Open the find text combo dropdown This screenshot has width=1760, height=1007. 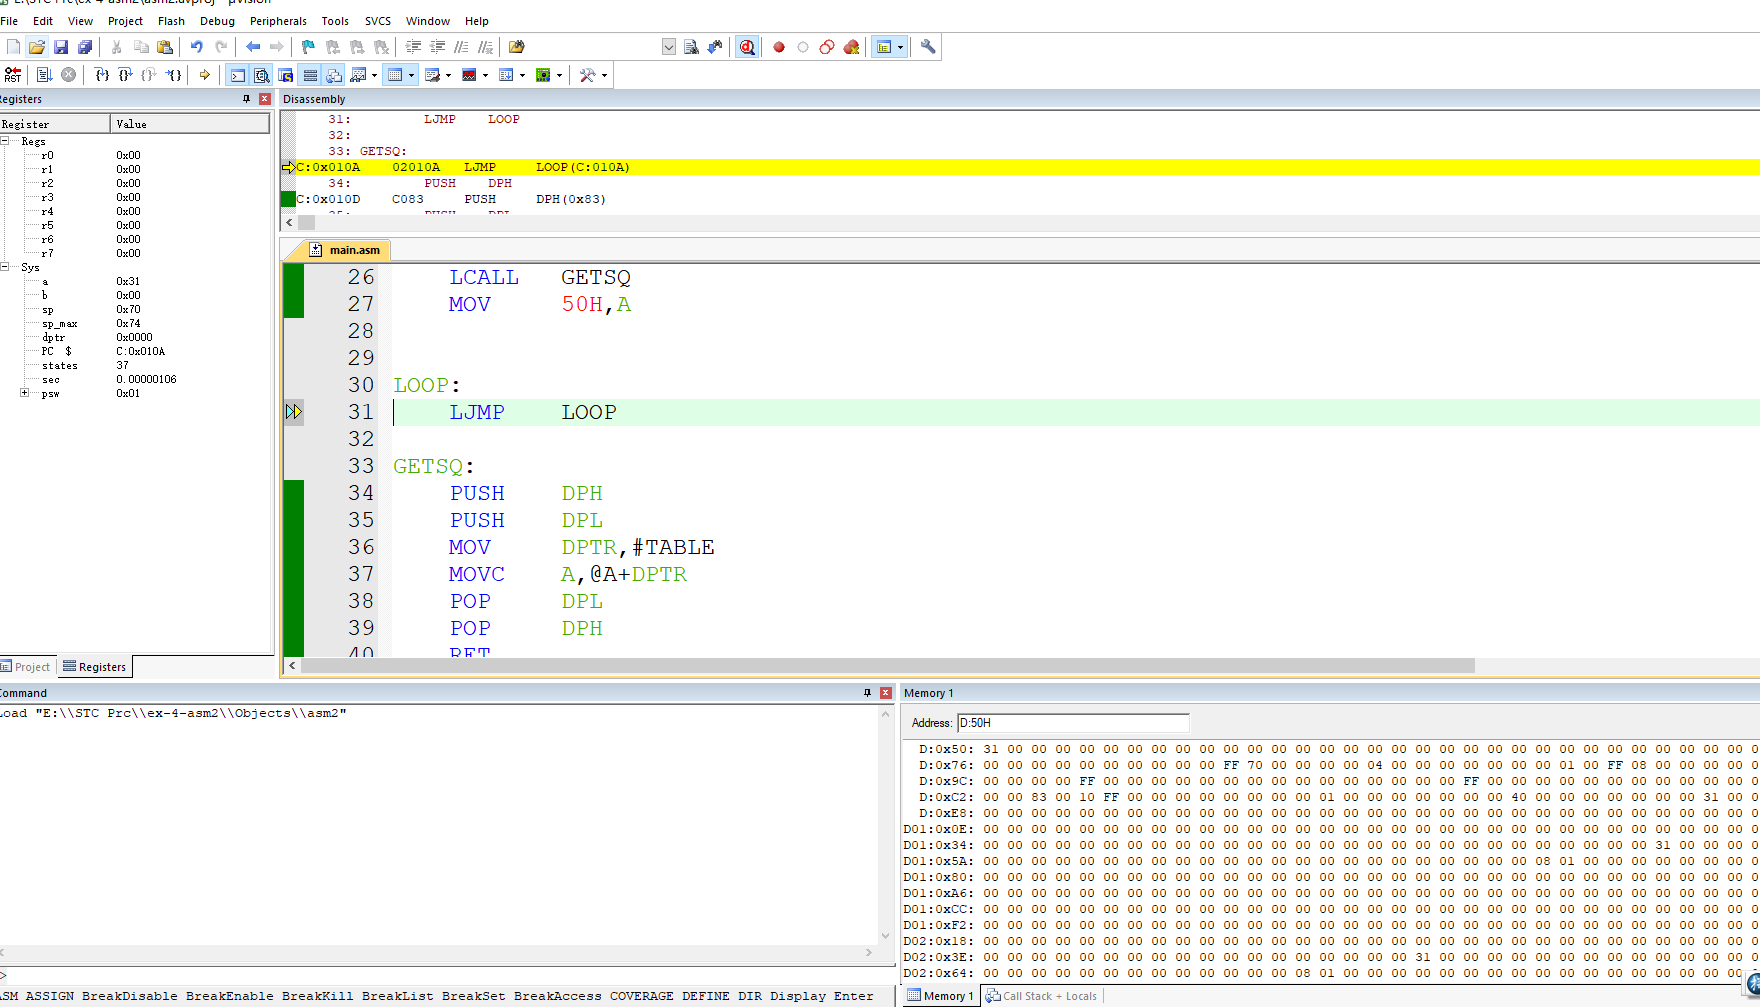click(x=669, y=47)
